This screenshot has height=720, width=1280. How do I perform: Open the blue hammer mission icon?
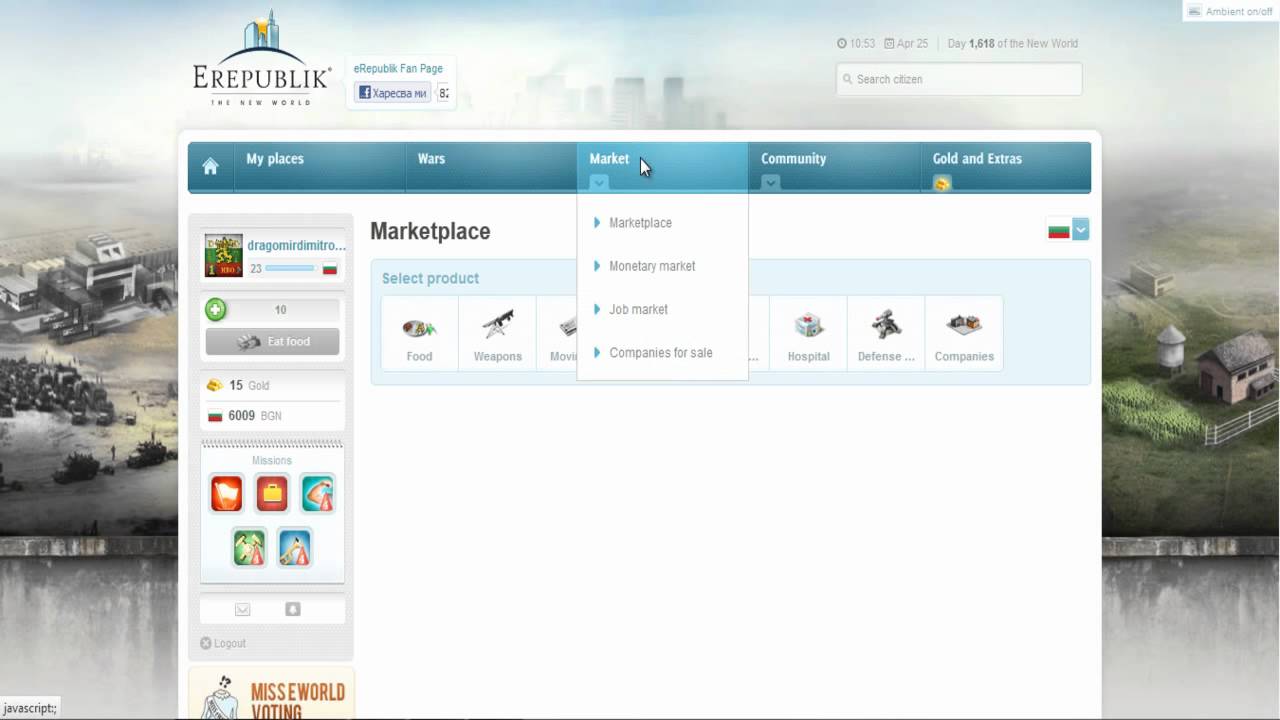coord(295,548)
